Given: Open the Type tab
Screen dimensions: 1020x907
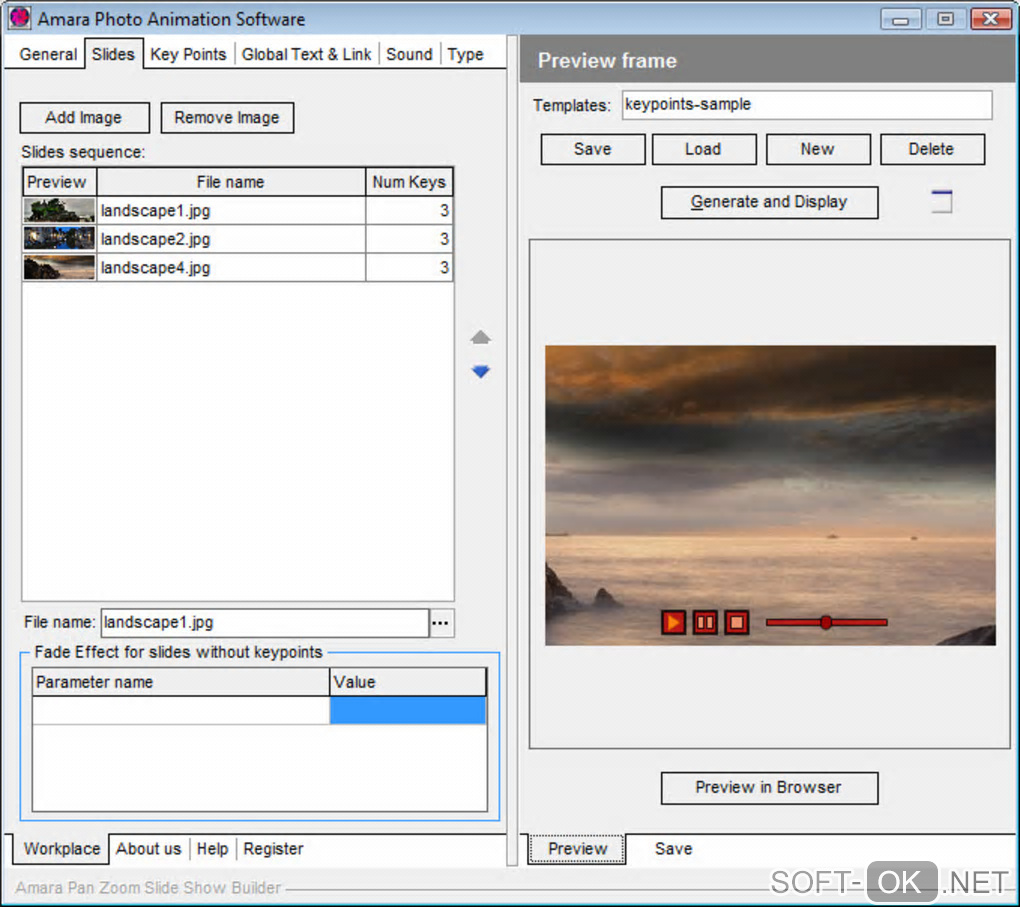Looking at the screenshot, I should (465, 54).
